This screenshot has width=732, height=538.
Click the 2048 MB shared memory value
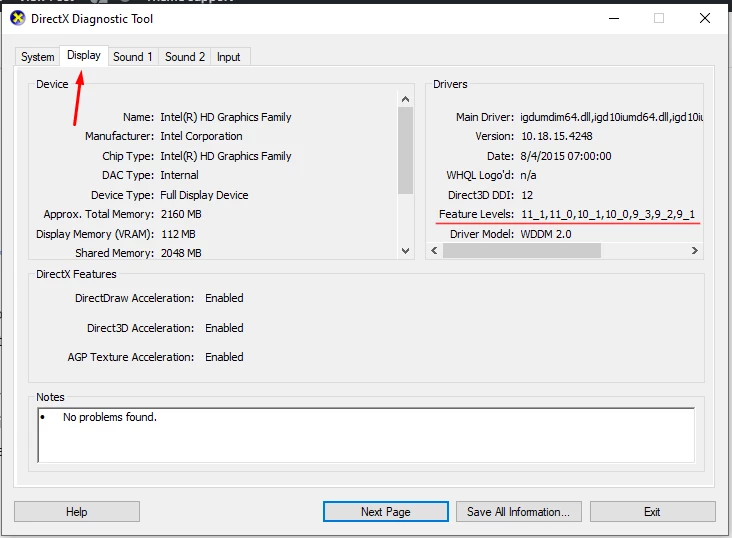(181, 253)
